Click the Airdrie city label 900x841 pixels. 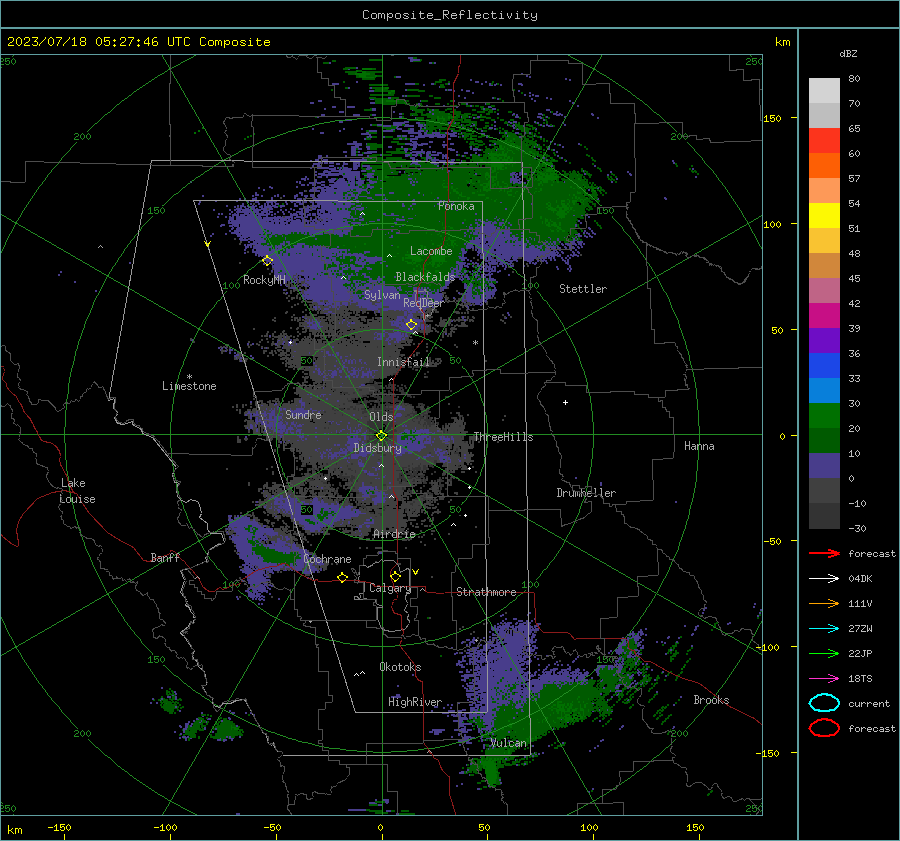click(x=394, y=534)
